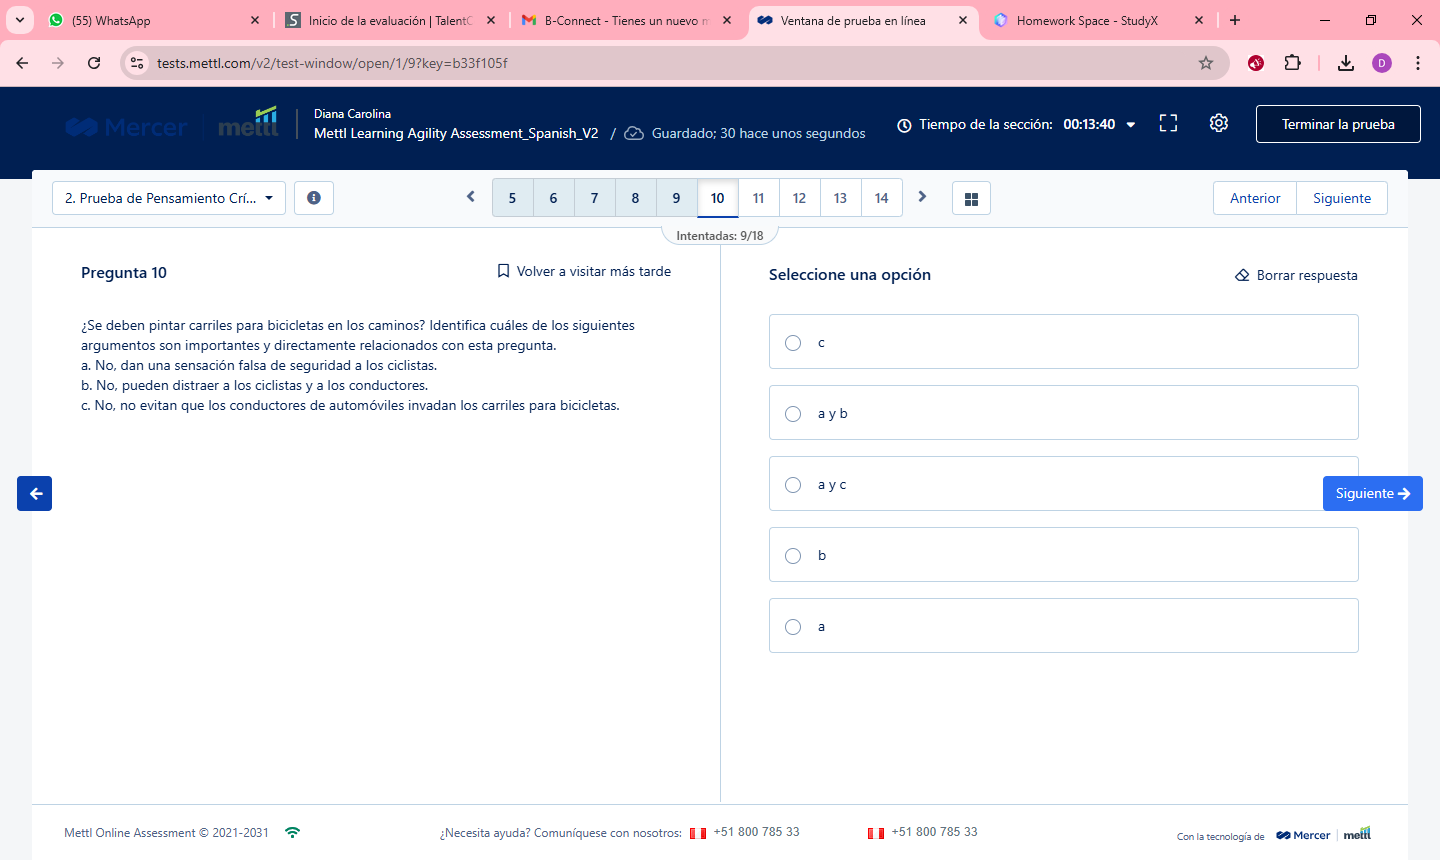This screenshot has height=860, width=1440.
Task: Click the browser address bar URL
Action: 332,63
